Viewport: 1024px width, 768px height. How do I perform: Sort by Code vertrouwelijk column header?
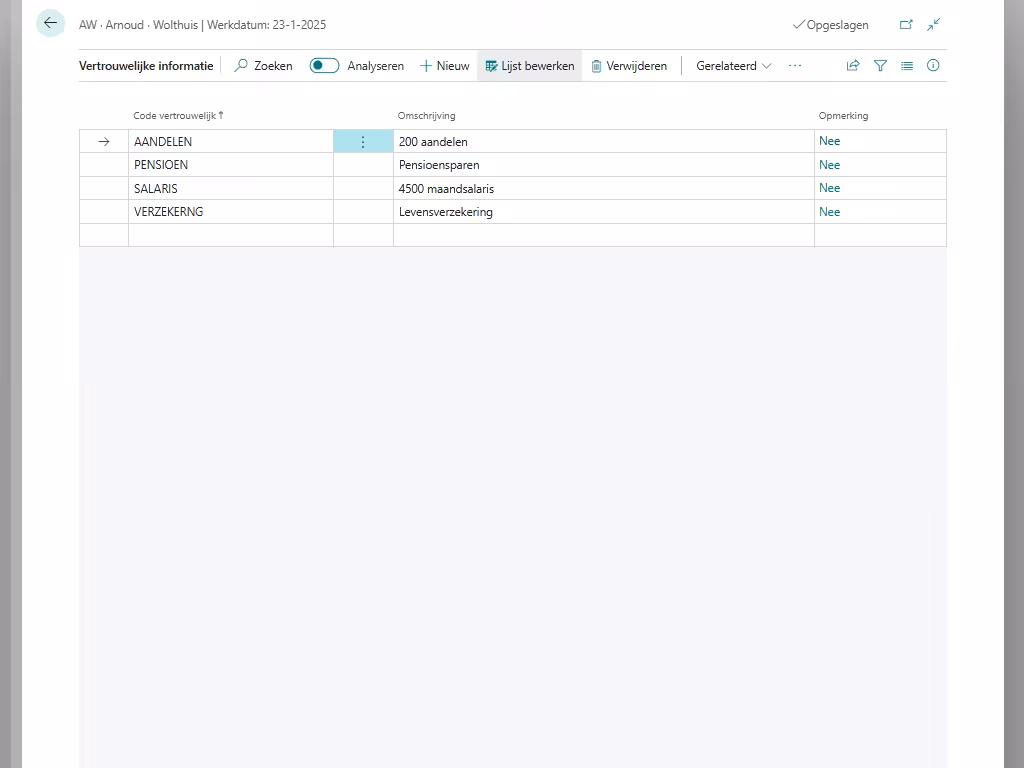tap(177, 116)
